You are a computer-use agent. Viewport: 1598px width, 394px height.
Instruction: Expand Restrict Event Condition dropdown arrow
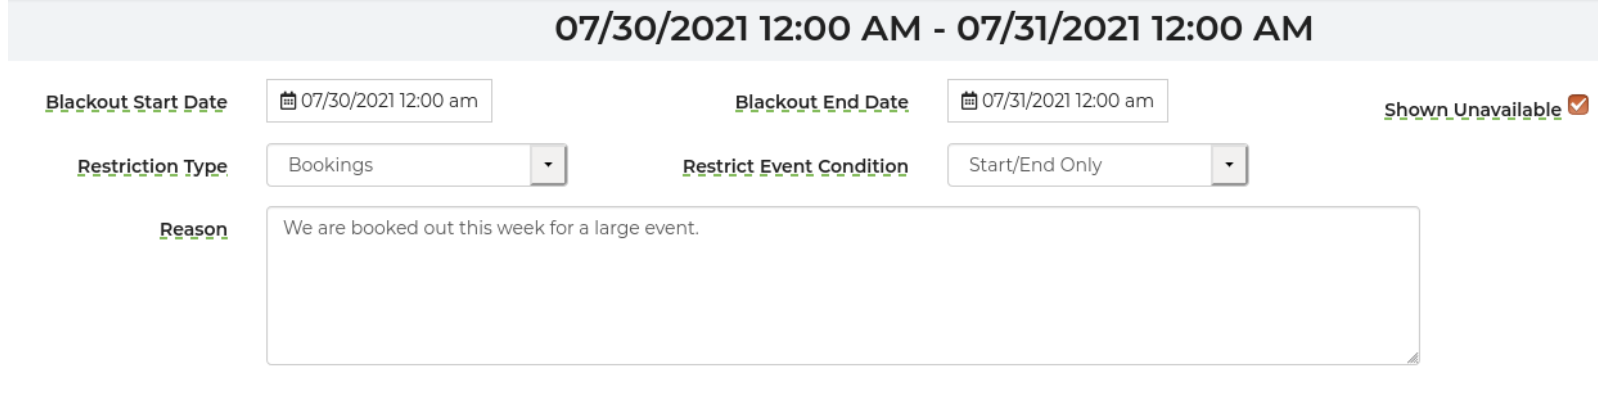(1229, 165)
